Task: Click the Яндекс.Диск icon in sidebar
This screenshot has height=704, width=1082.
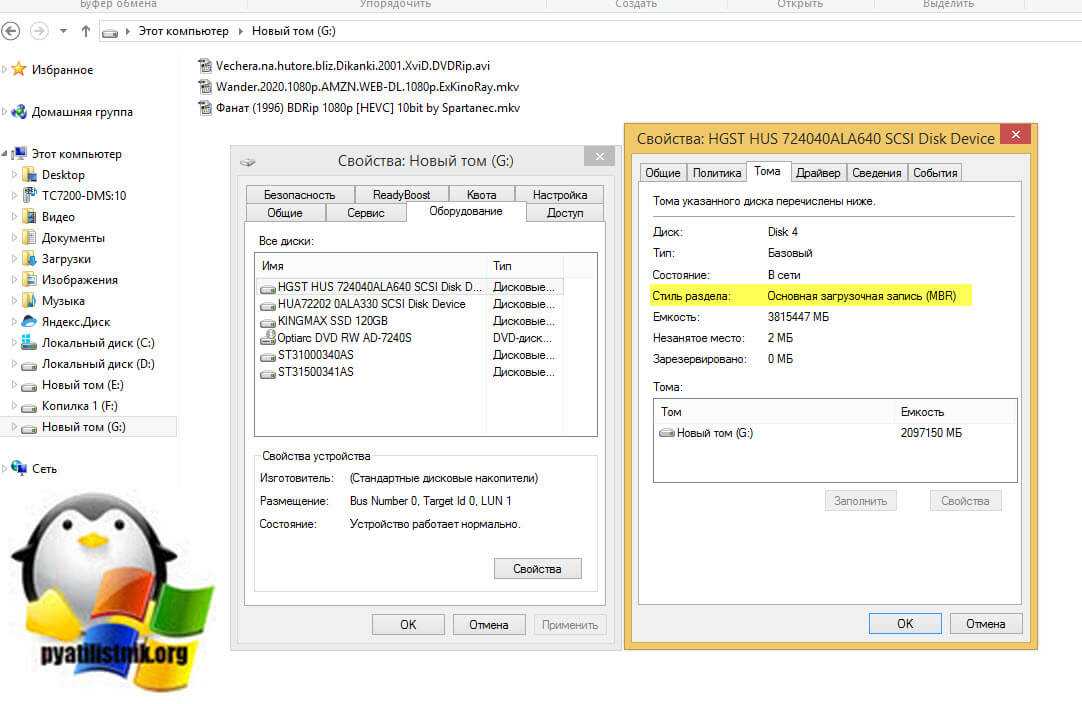Action: [29, 322]
